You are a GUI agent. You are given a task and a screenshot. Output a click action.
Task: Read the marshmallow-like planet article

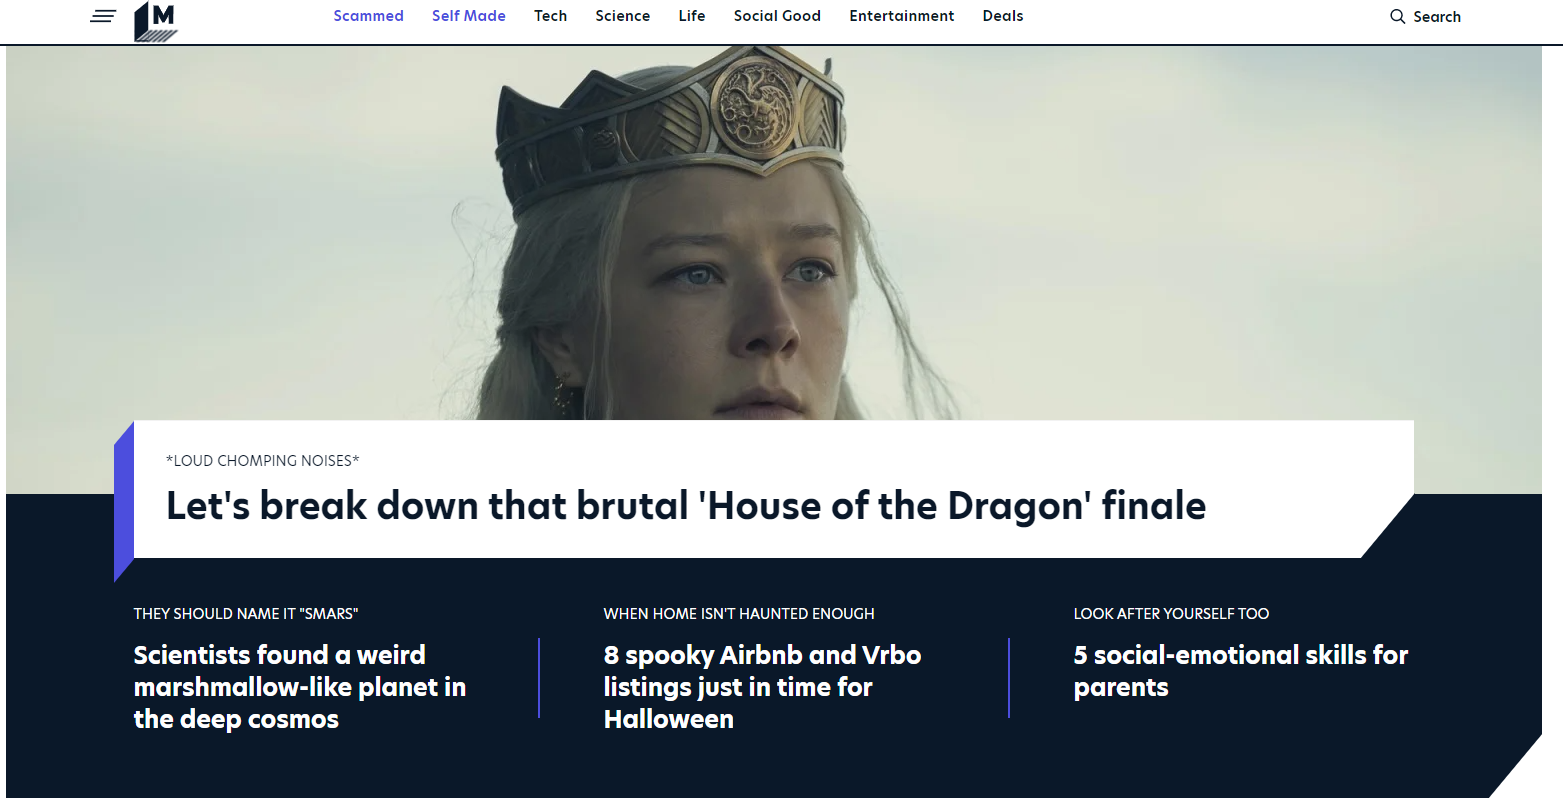click(x=300, y=687)
